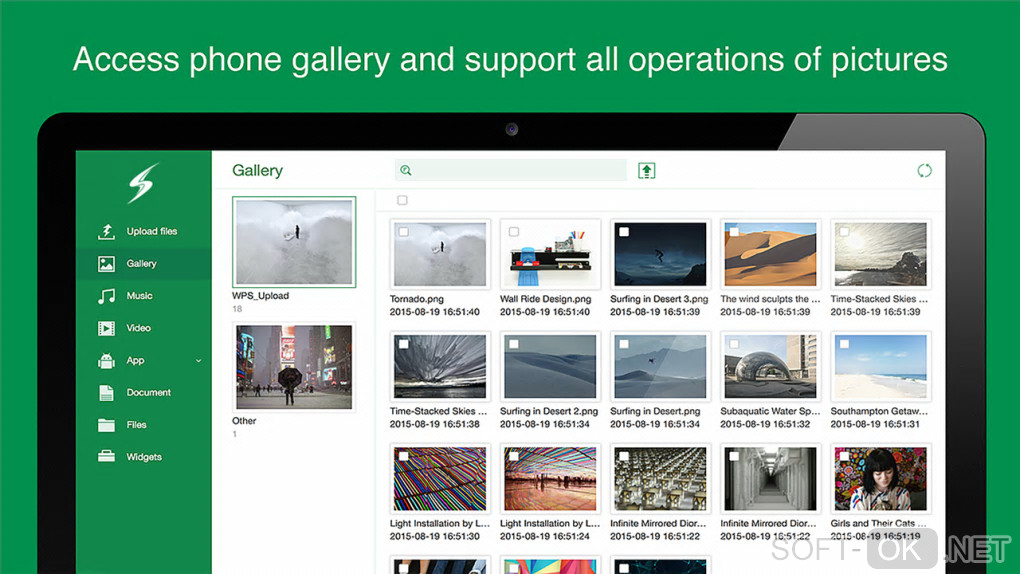Screen dimensions: 1020x574
Task: Click the refresh icon in the Gallery header
Action: 924,171
